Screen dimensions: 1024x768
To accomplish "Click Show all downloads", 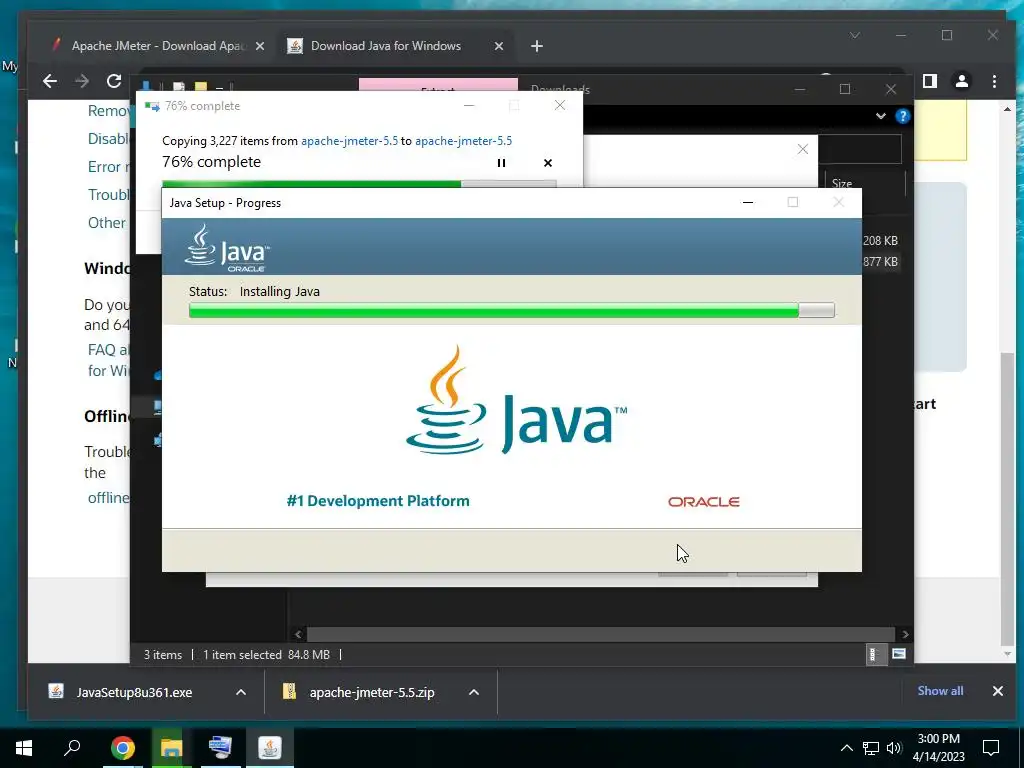I will (x=940, y=691).
